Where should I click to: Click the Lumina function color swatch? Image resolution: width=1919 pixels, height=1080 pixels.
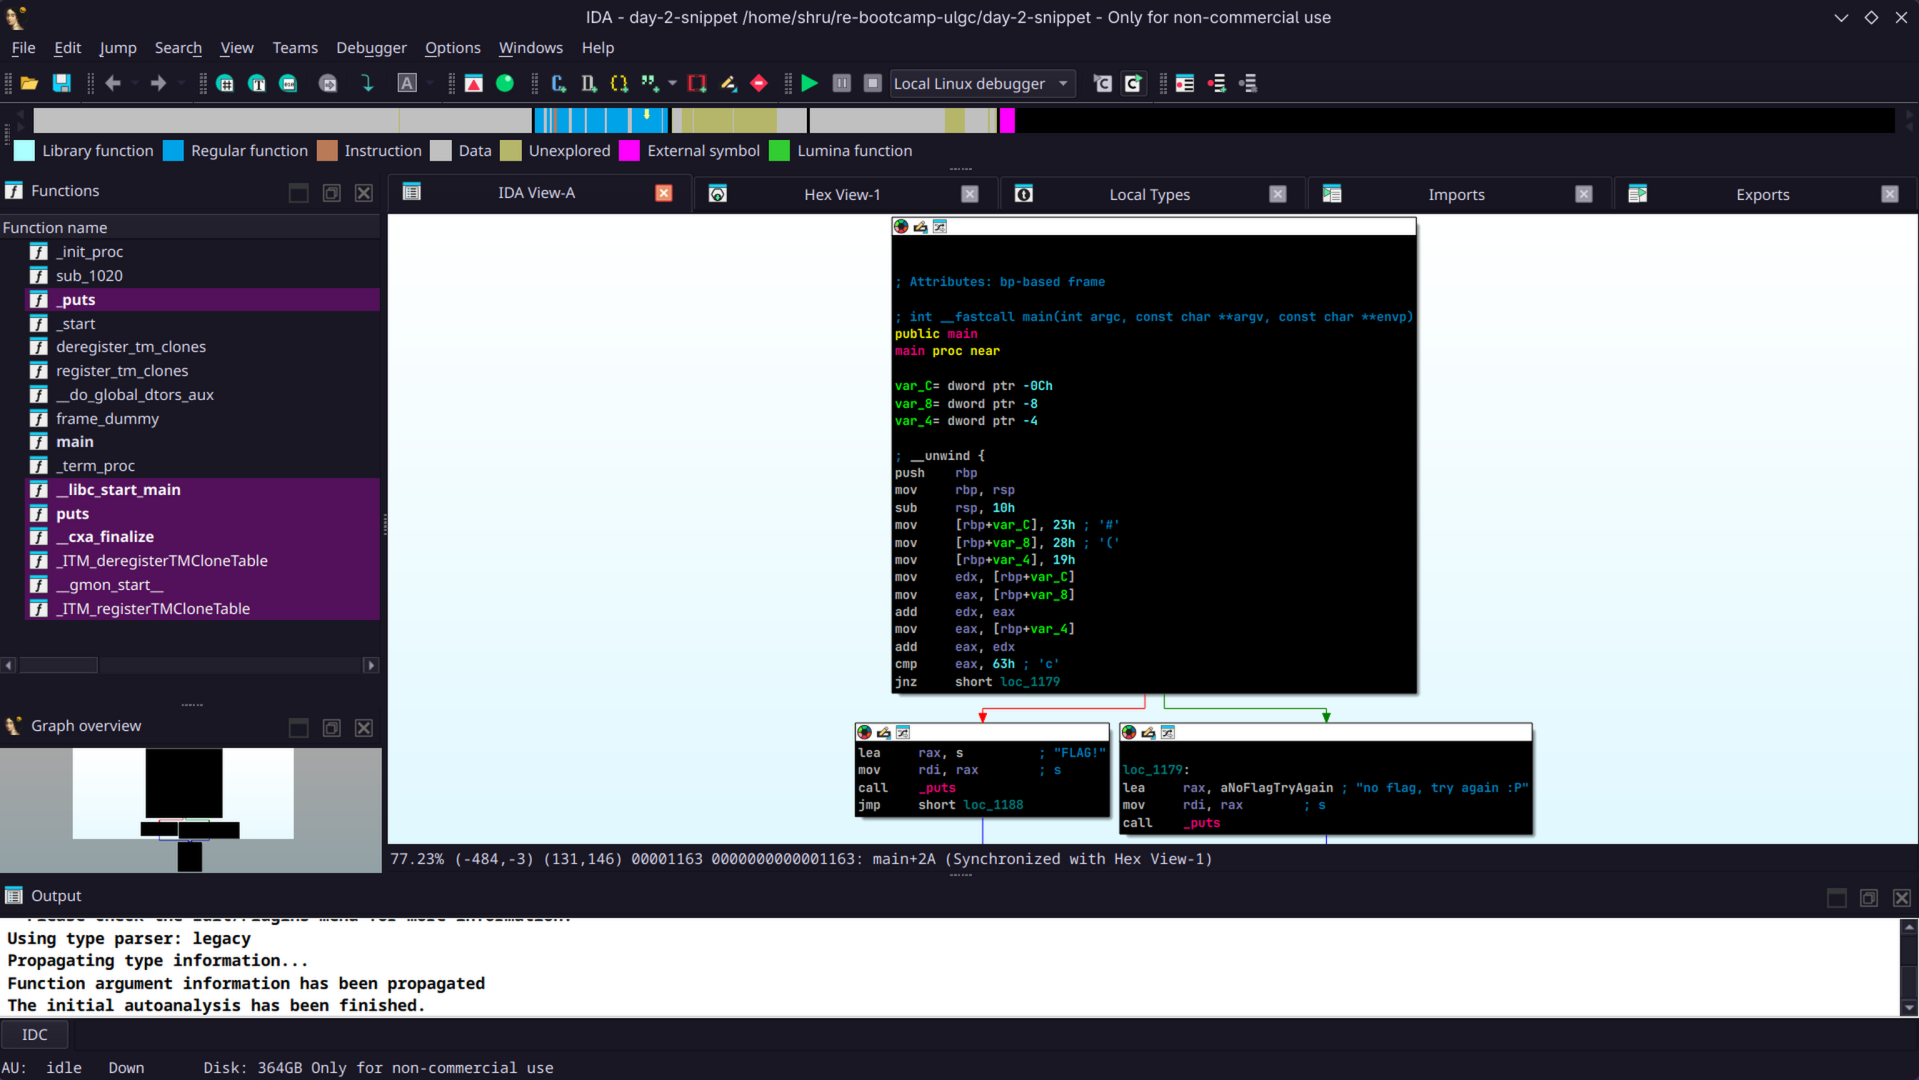coord(779,151)
